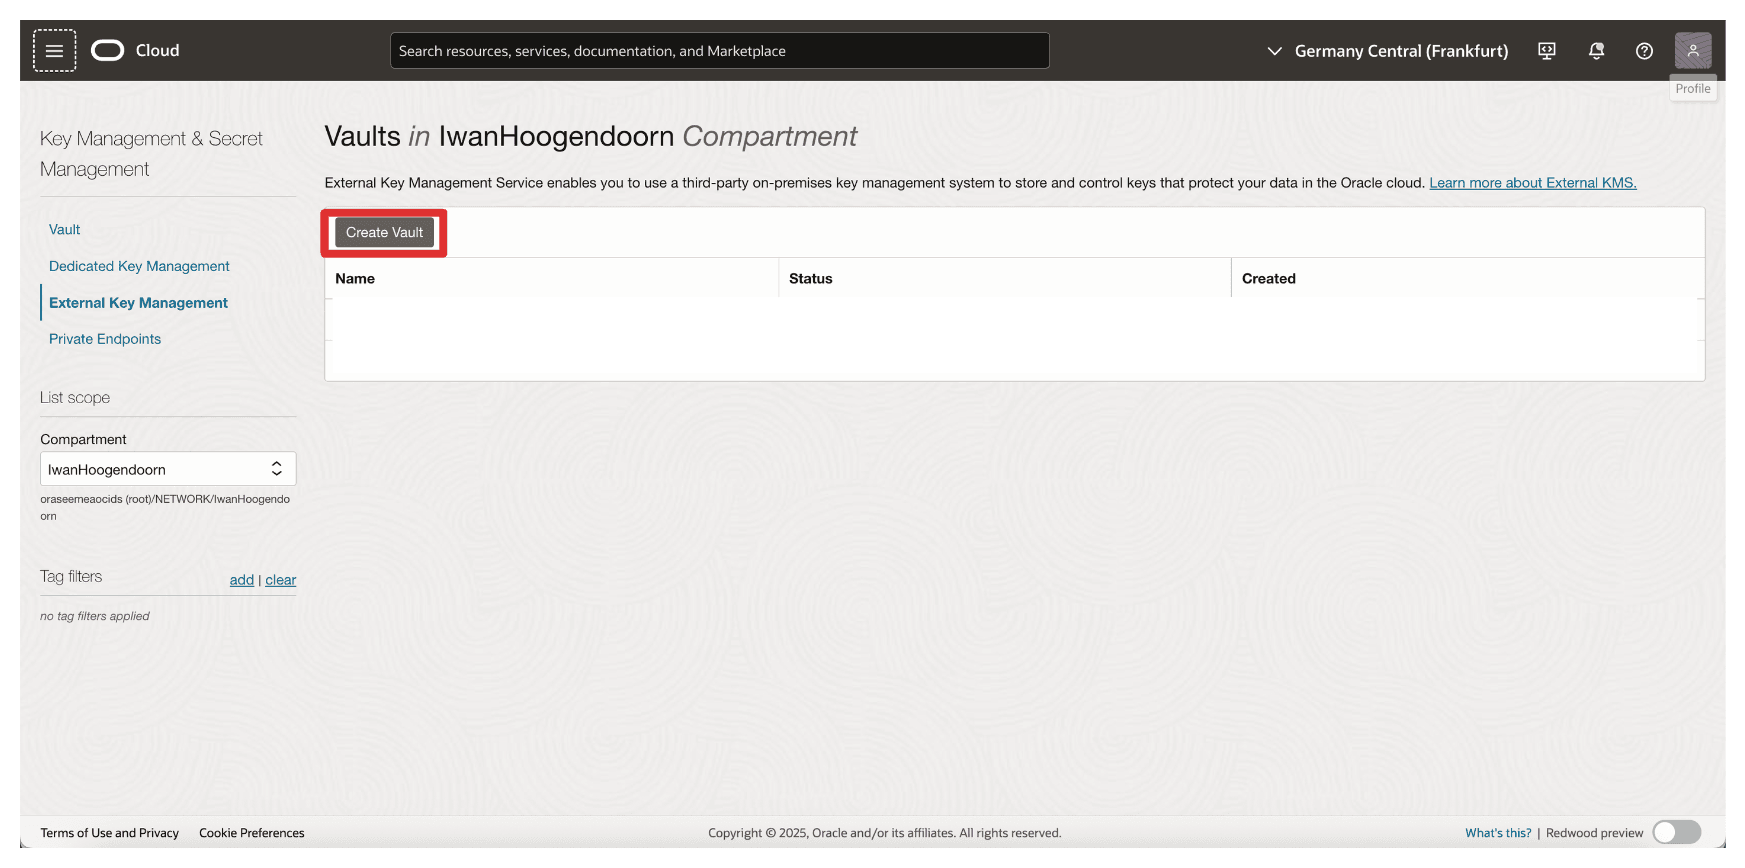Click the search resources input field

719,50
